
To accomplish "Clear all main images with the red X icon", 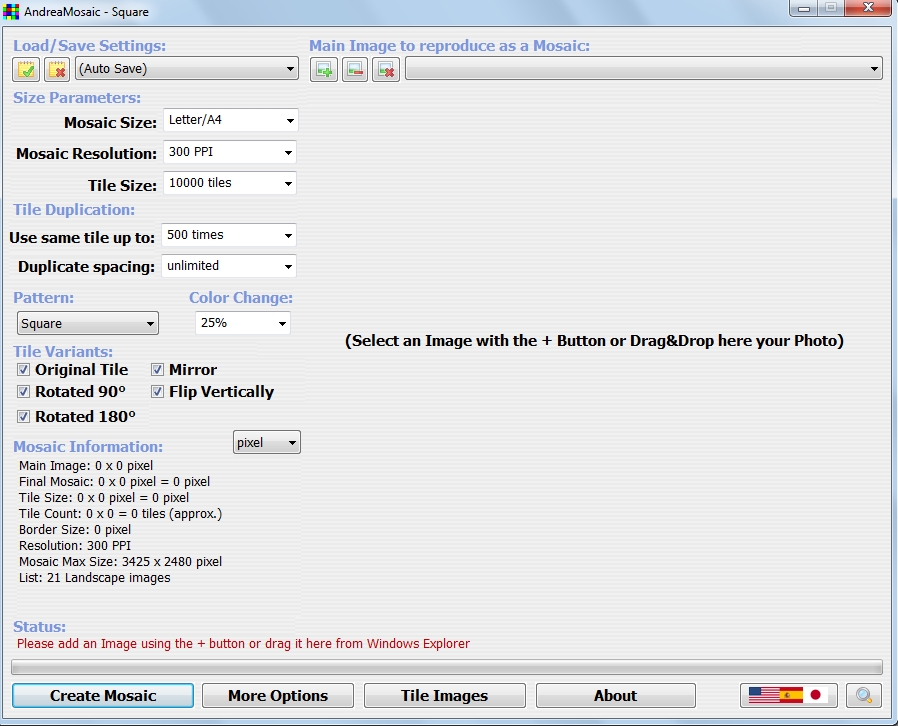I will [386, 69].
